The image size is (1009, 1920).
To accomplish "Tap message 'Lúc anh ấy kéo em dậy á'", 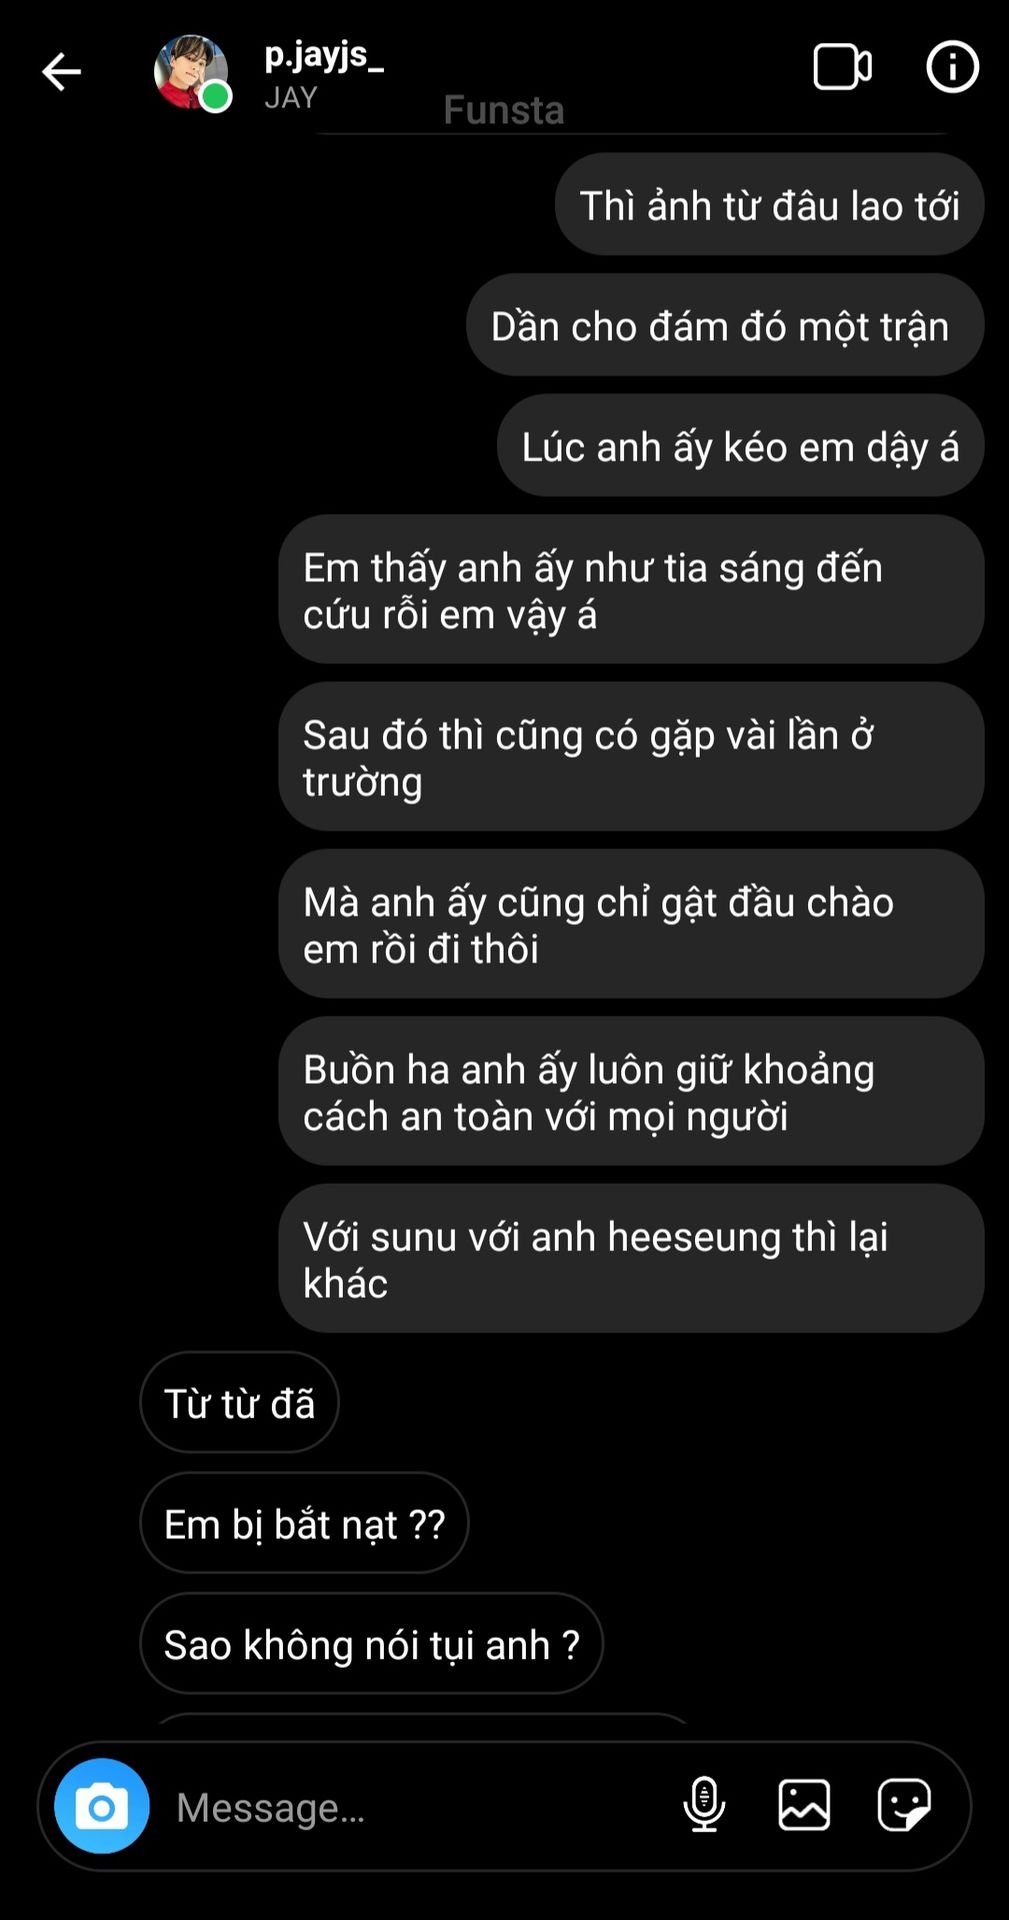I will [740, 446].
